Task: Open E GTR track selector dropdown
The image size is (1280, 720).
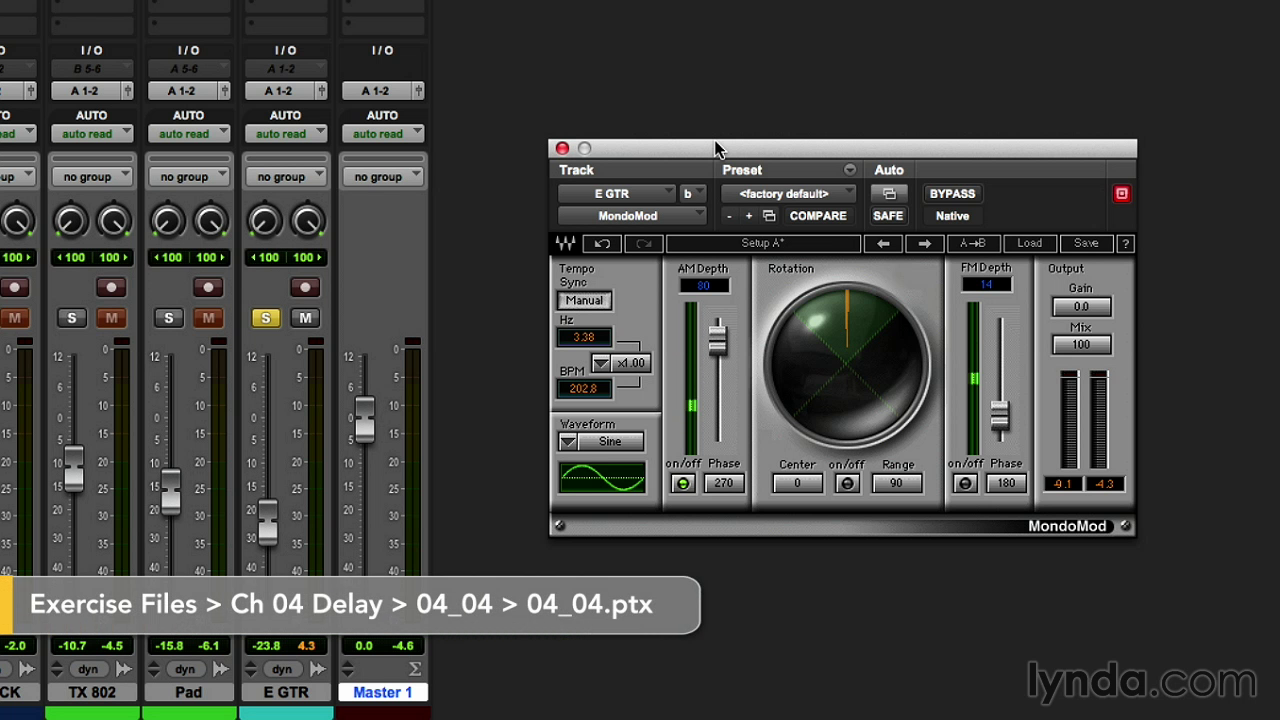Action: (x=617, y=194)
